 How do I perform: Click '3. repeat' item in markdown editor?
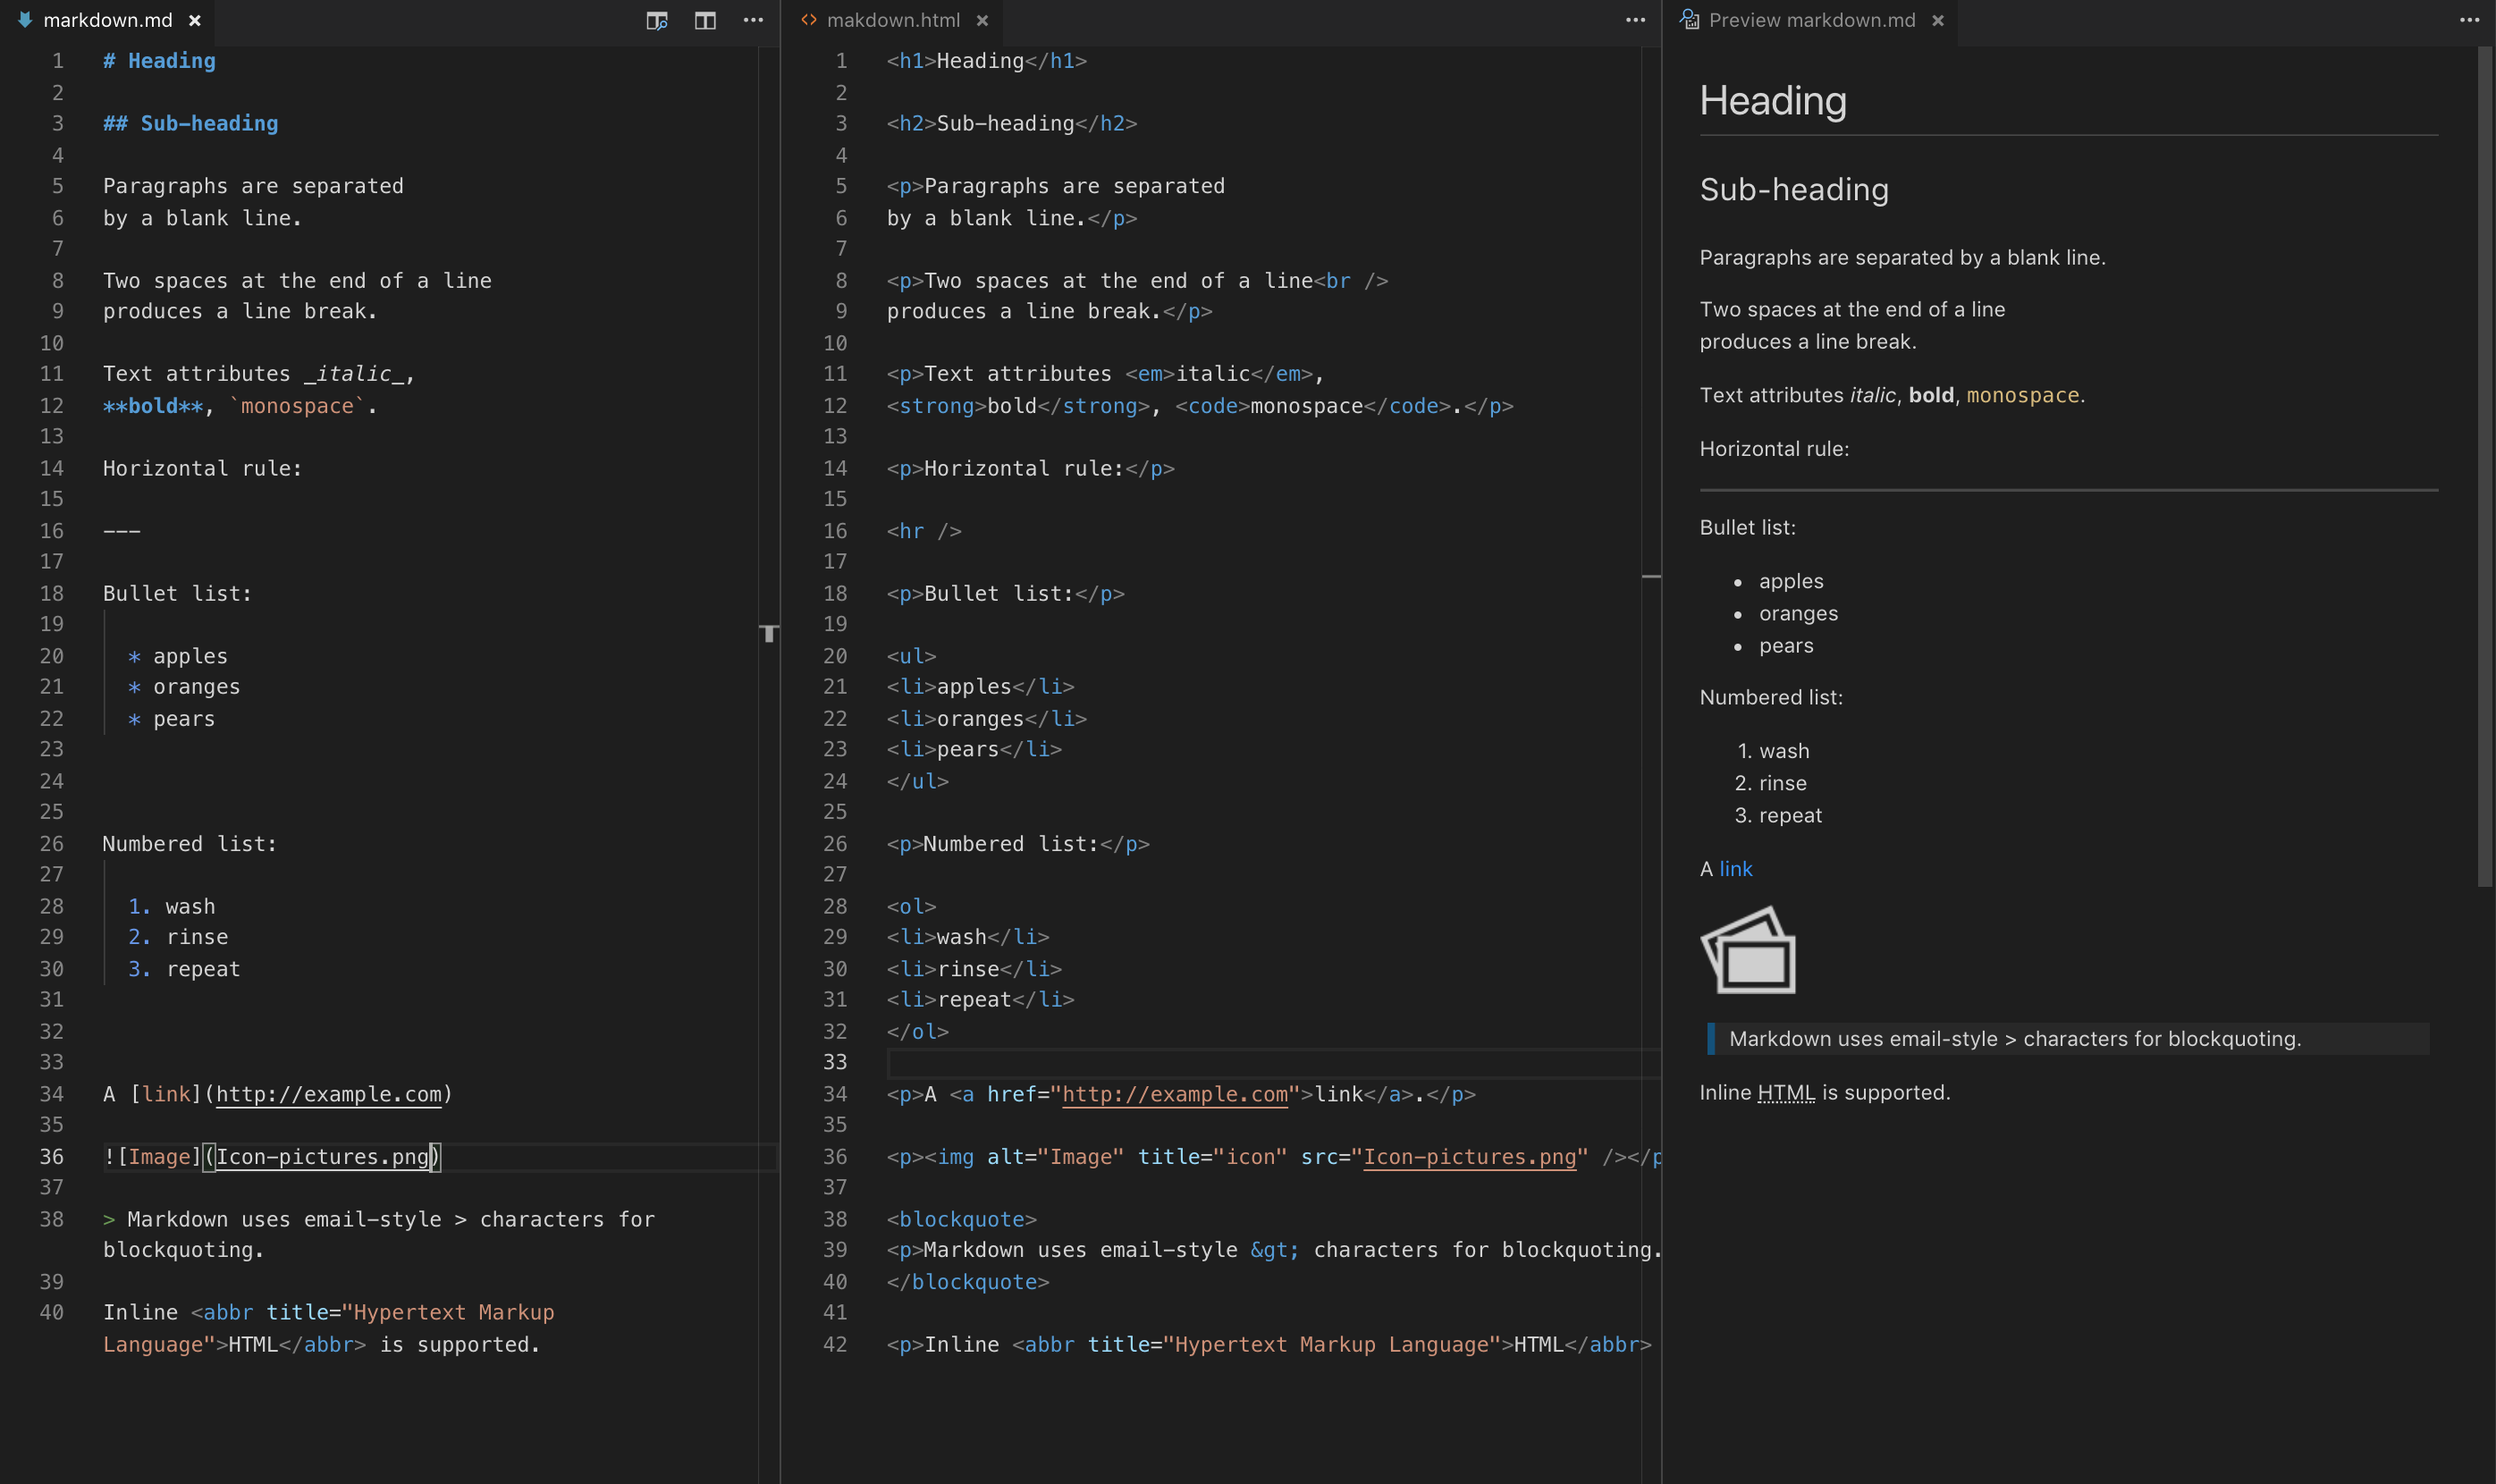pyautogui.click(x=184, y=969)
